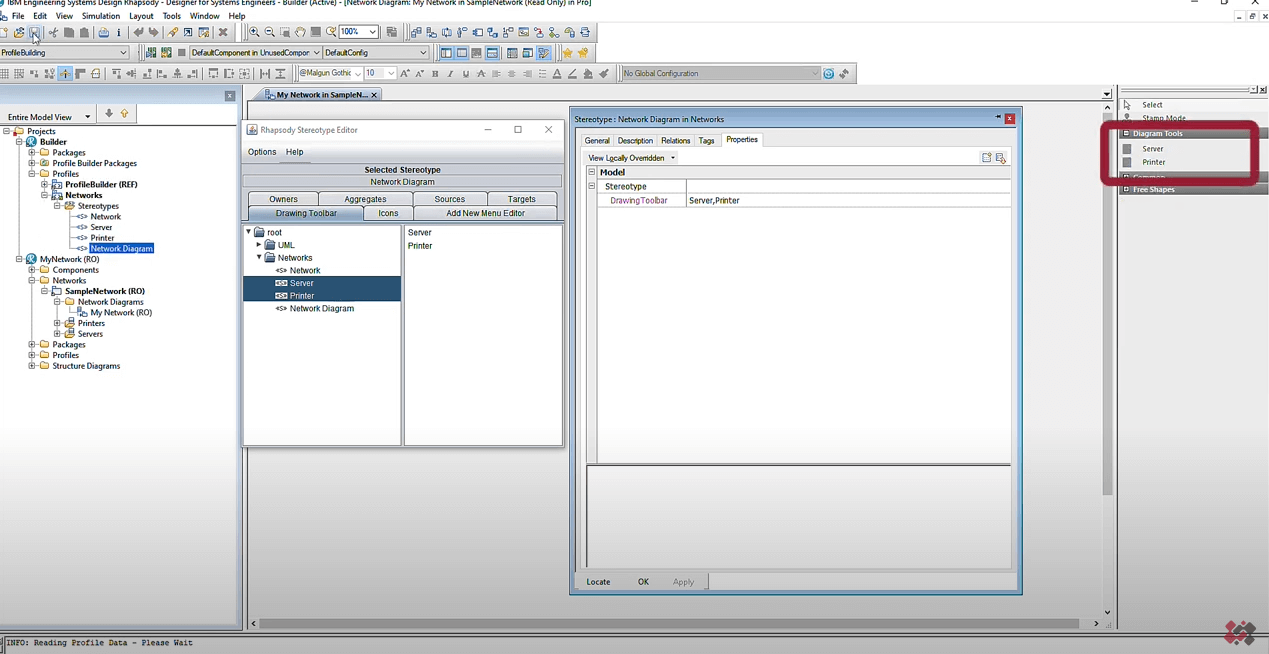Click the DefaultConfig configuration combo box

tap(375, 52)
